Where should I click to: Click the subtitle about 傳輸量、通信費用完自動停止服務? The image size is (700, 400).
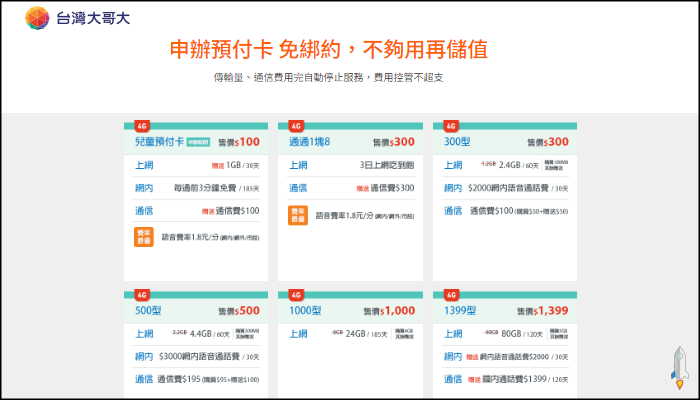[x=328, y=78]
